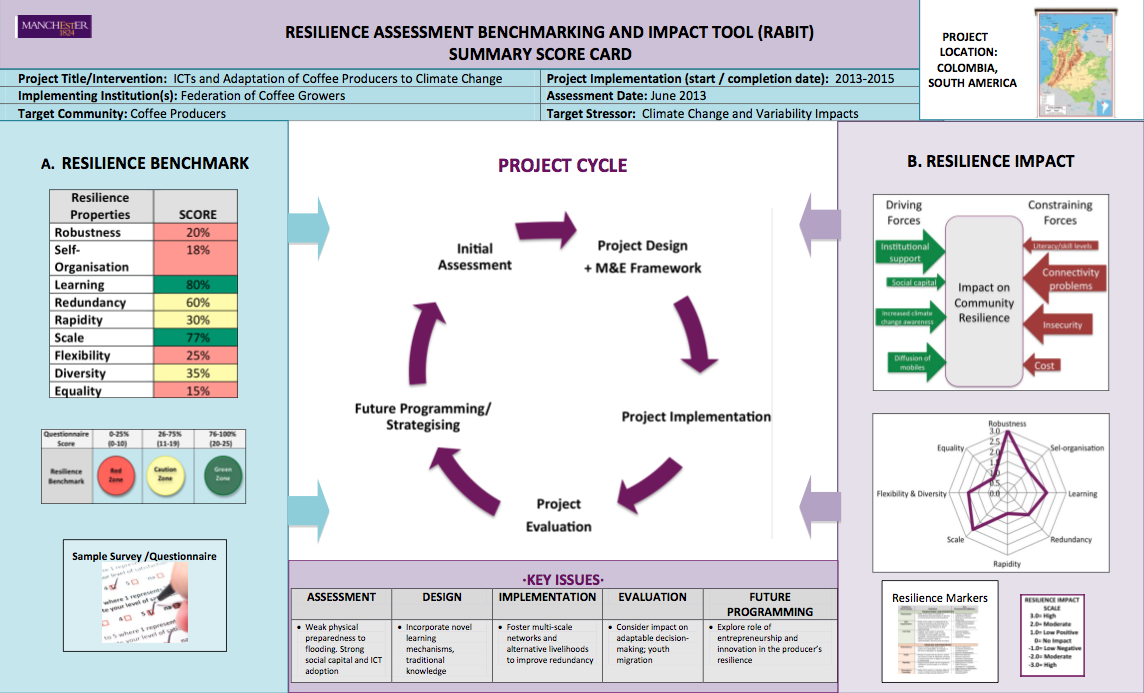1144x693 pixels.
Task: Click the DESIGN column header in Key Issues
Action: 442,597
